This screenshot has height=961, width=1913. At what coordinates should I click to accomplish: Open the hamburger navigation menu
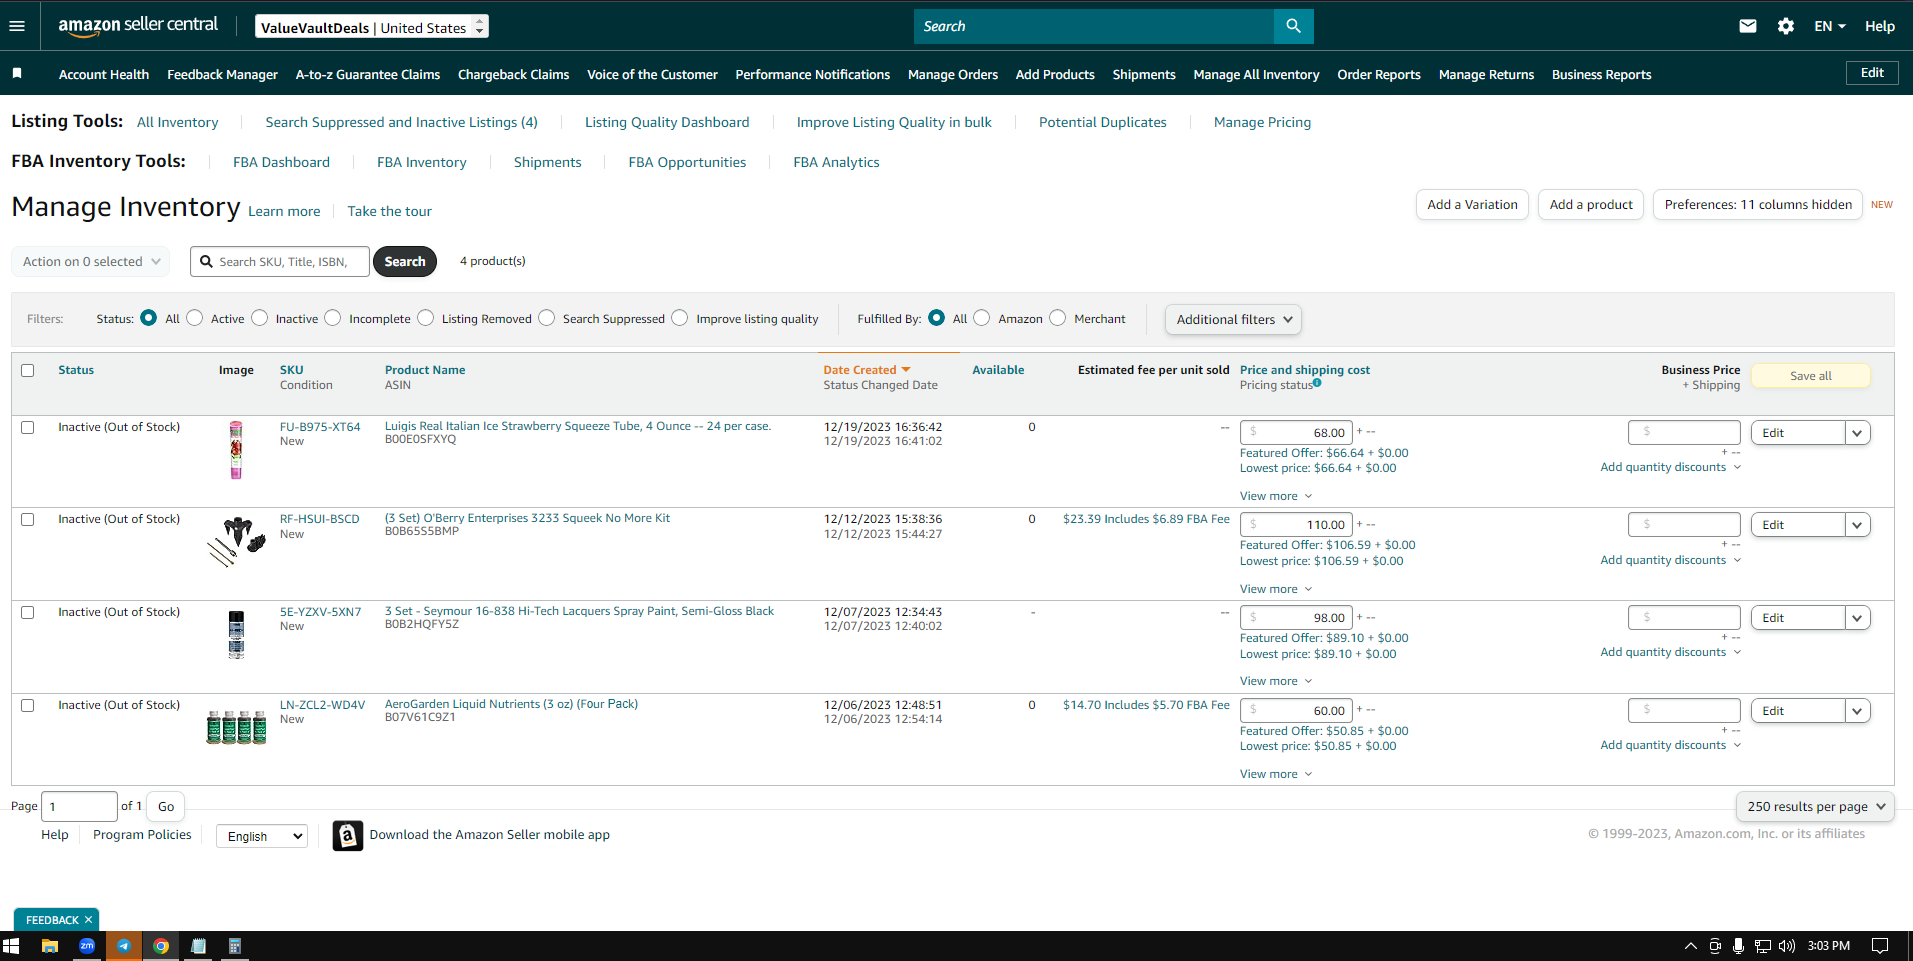pos(17,26)
